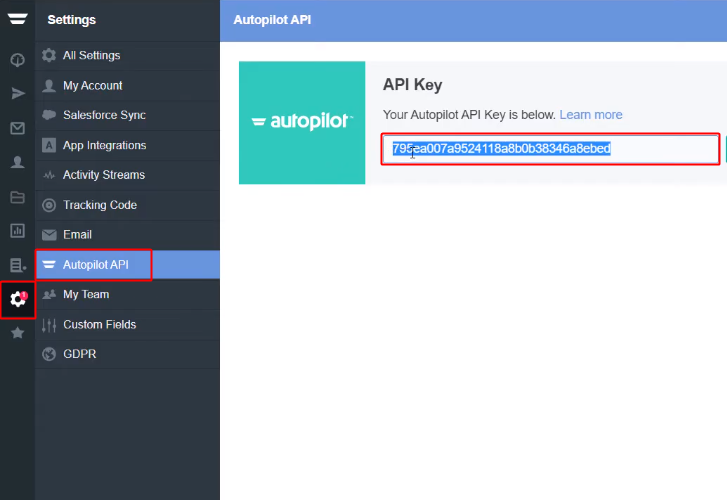Screen dimensions: 727x500
Task: Go to My Account settings
Action: click(x=128, y=85)
